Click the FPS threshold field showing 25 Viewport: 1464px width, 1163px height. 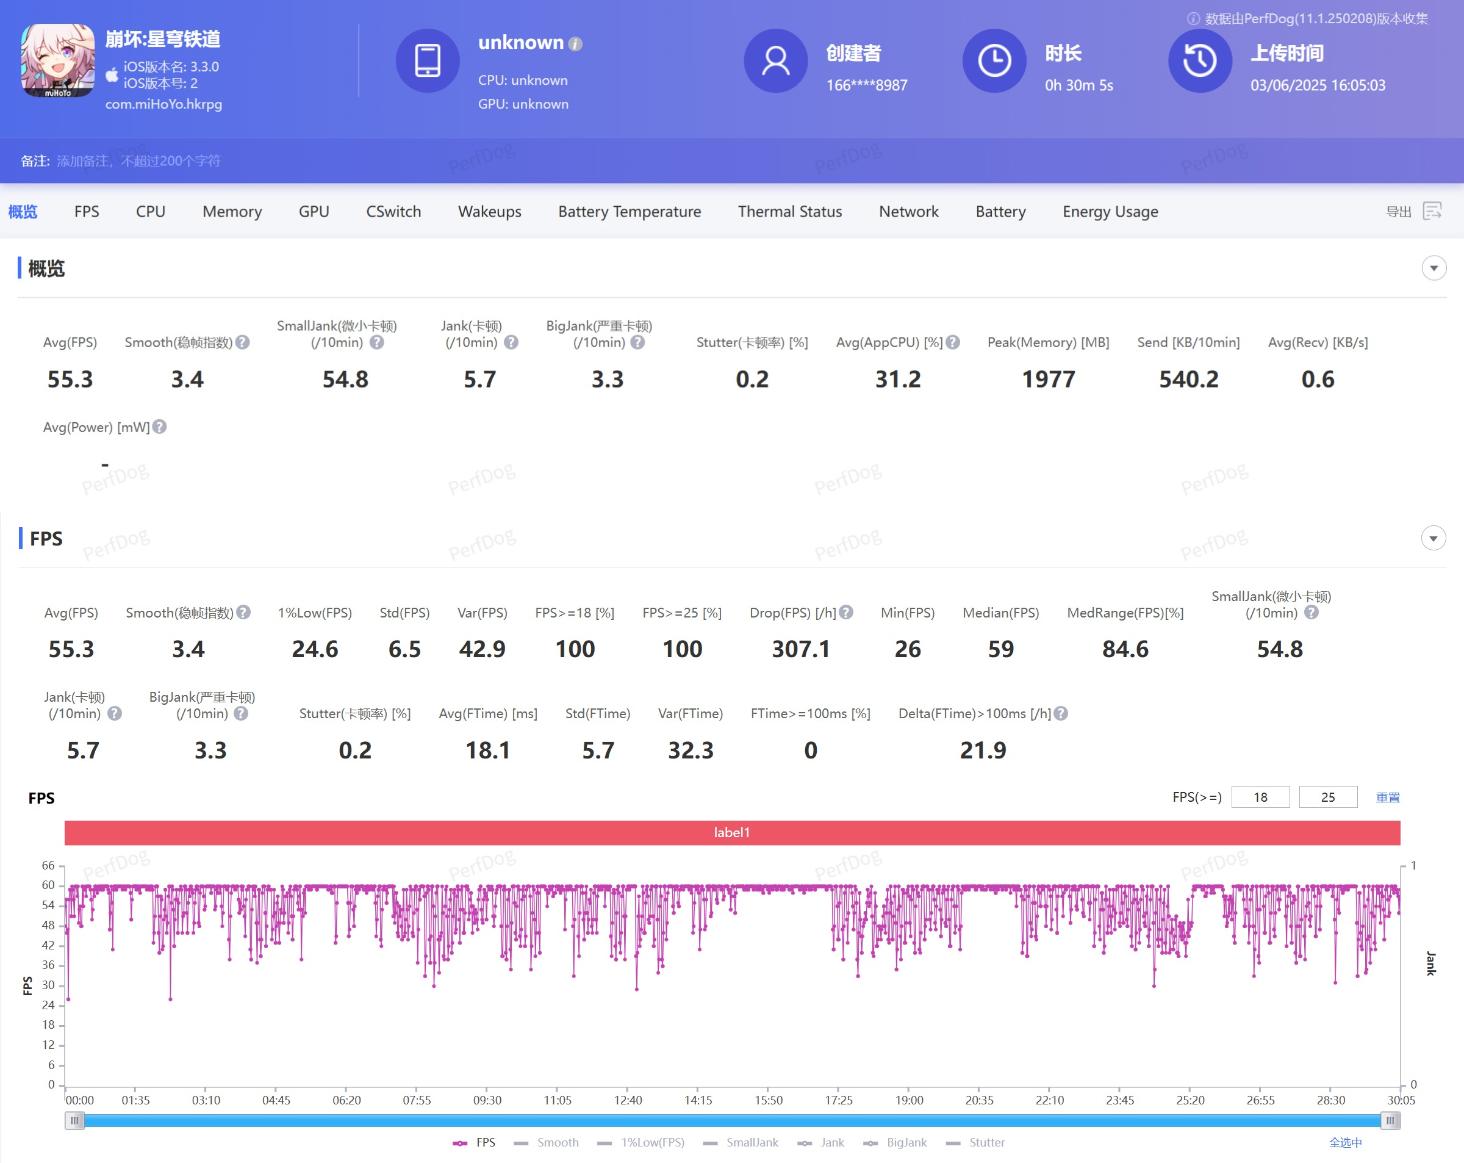[x=1328, y=797]
